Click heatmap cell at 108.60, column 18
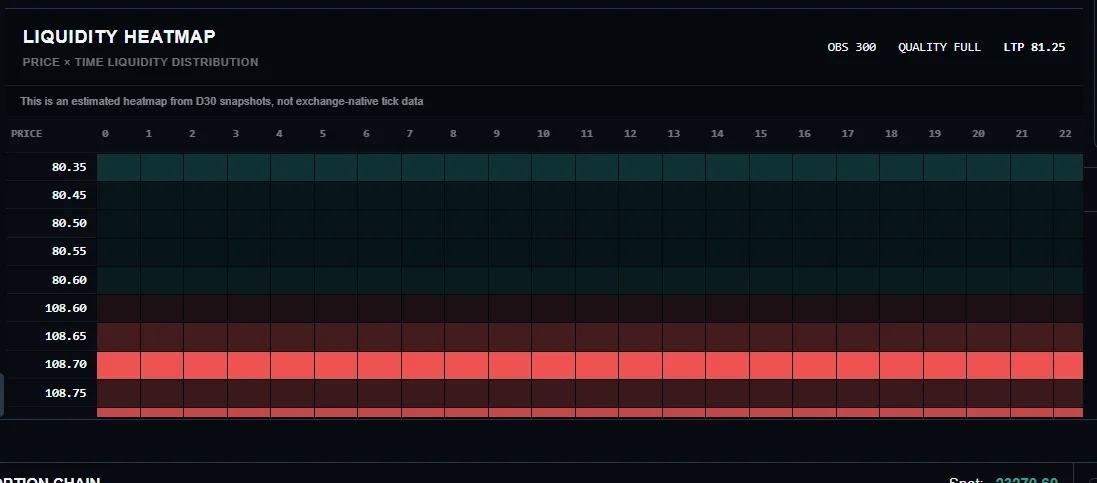 (901, 308)
